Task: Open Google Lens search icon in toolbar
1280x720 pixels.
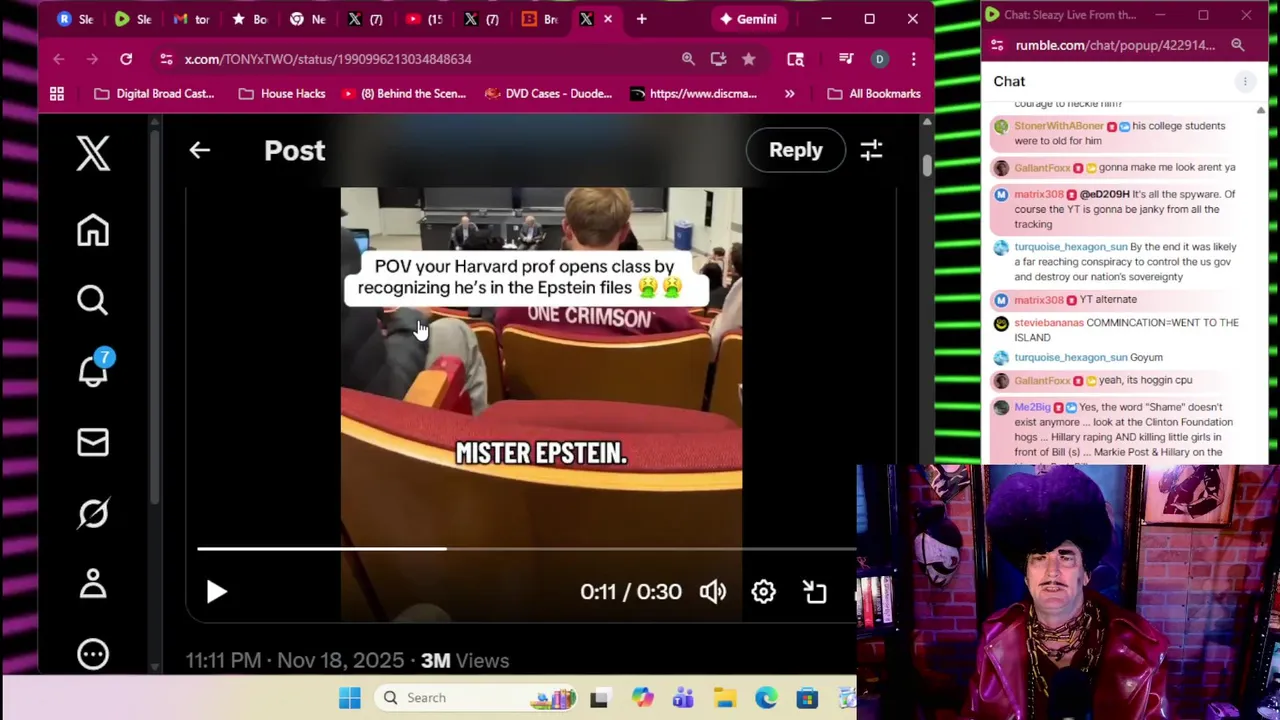Action: pyautogui.click(x=795, y=59)
